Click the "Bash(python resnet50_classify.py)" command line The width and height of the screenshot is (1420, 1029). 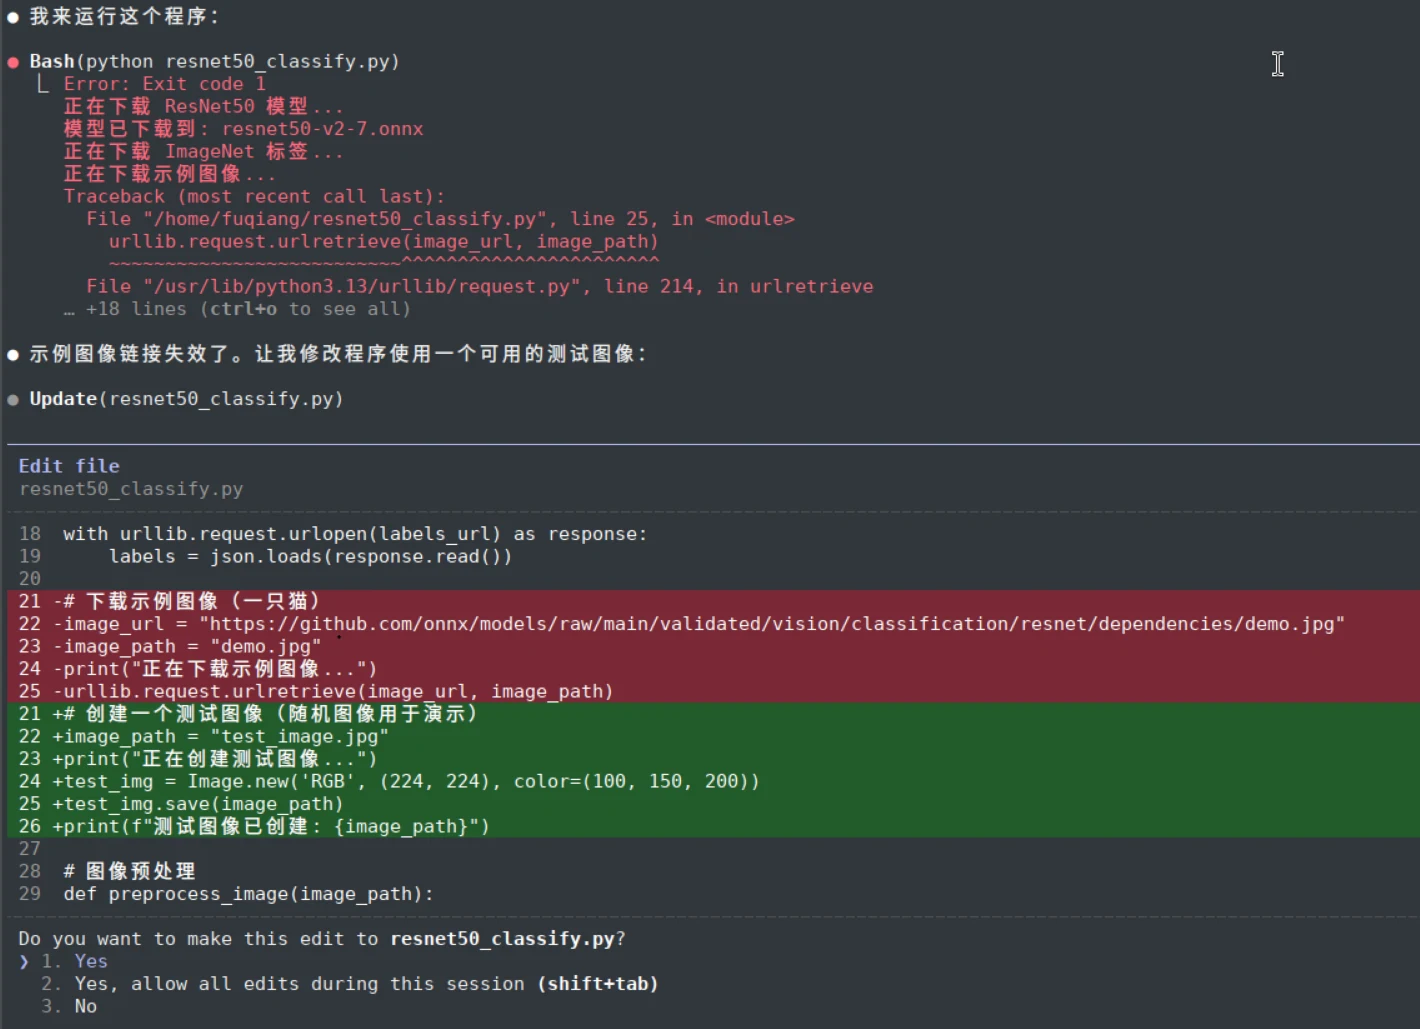(x=214, y=62)
